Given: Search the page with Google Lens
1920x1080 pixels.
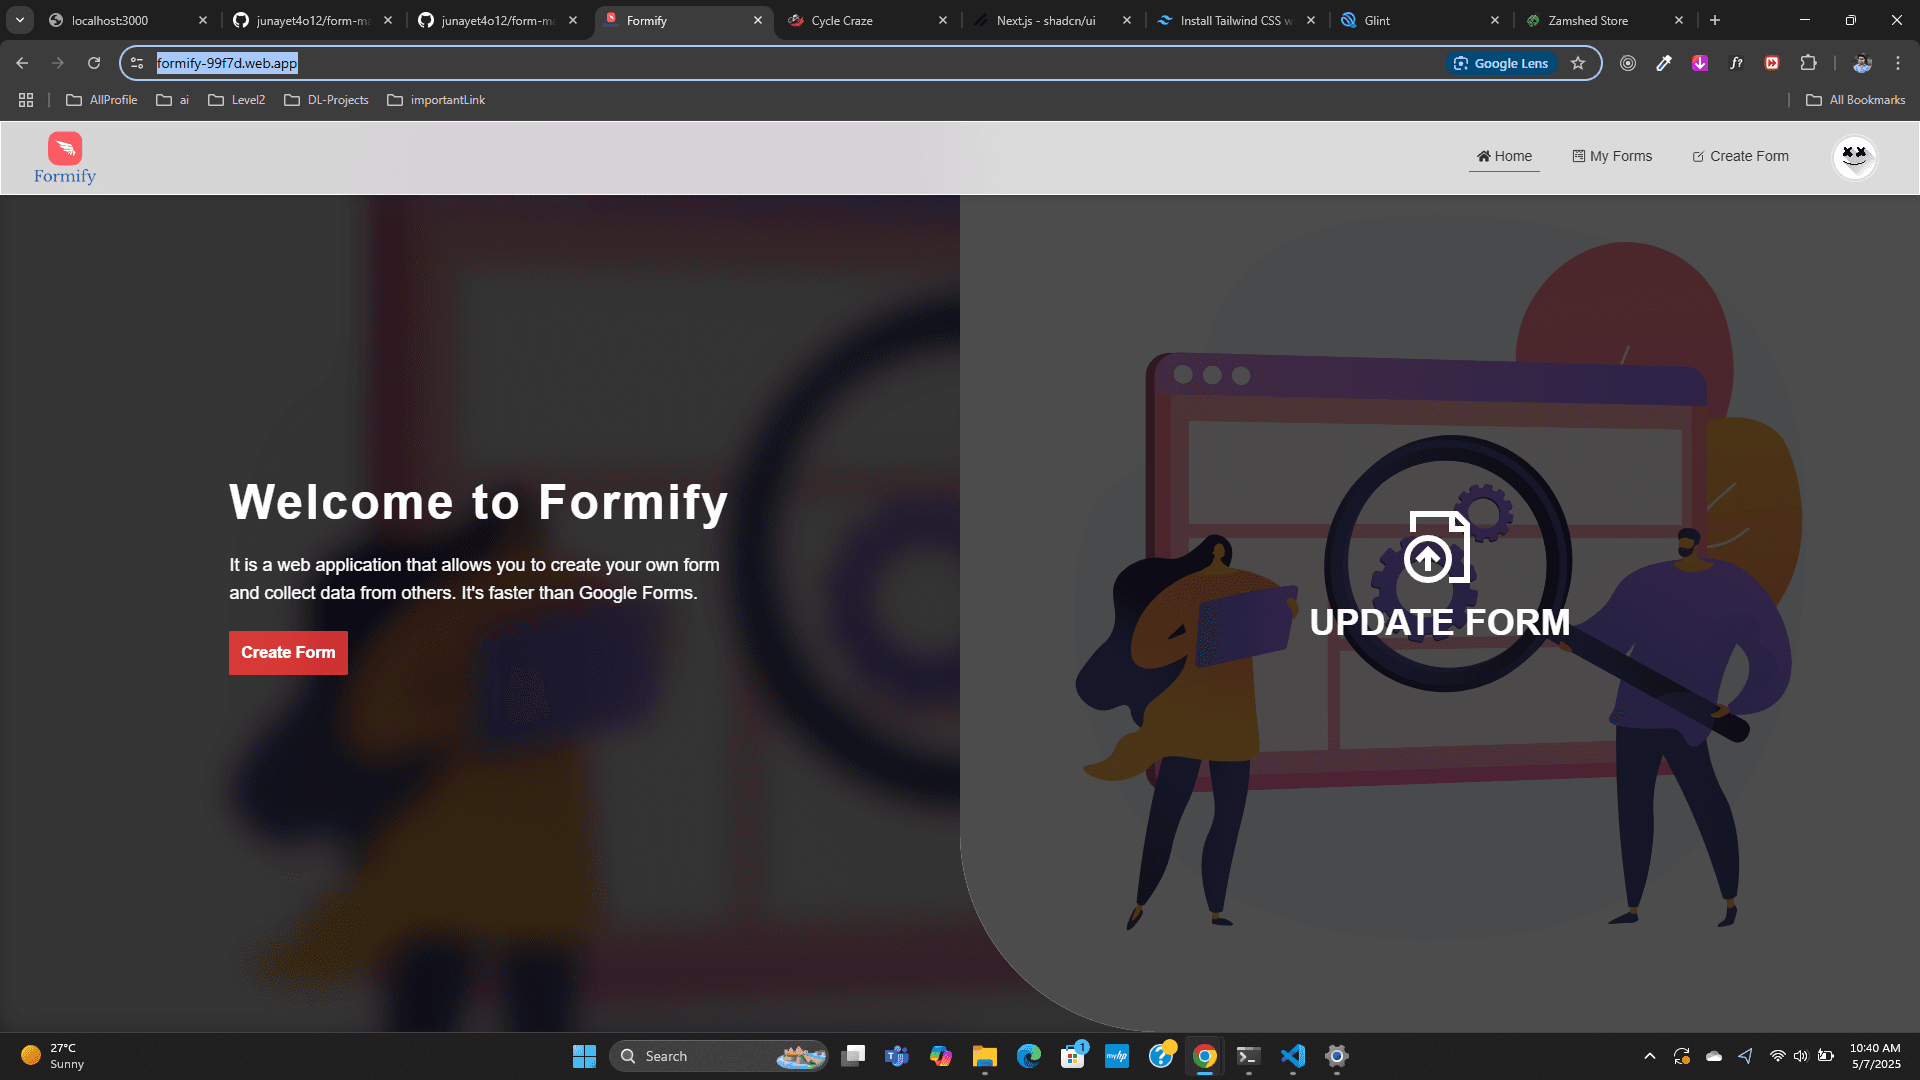Looking at the screenshot, I should point(1500,63).
